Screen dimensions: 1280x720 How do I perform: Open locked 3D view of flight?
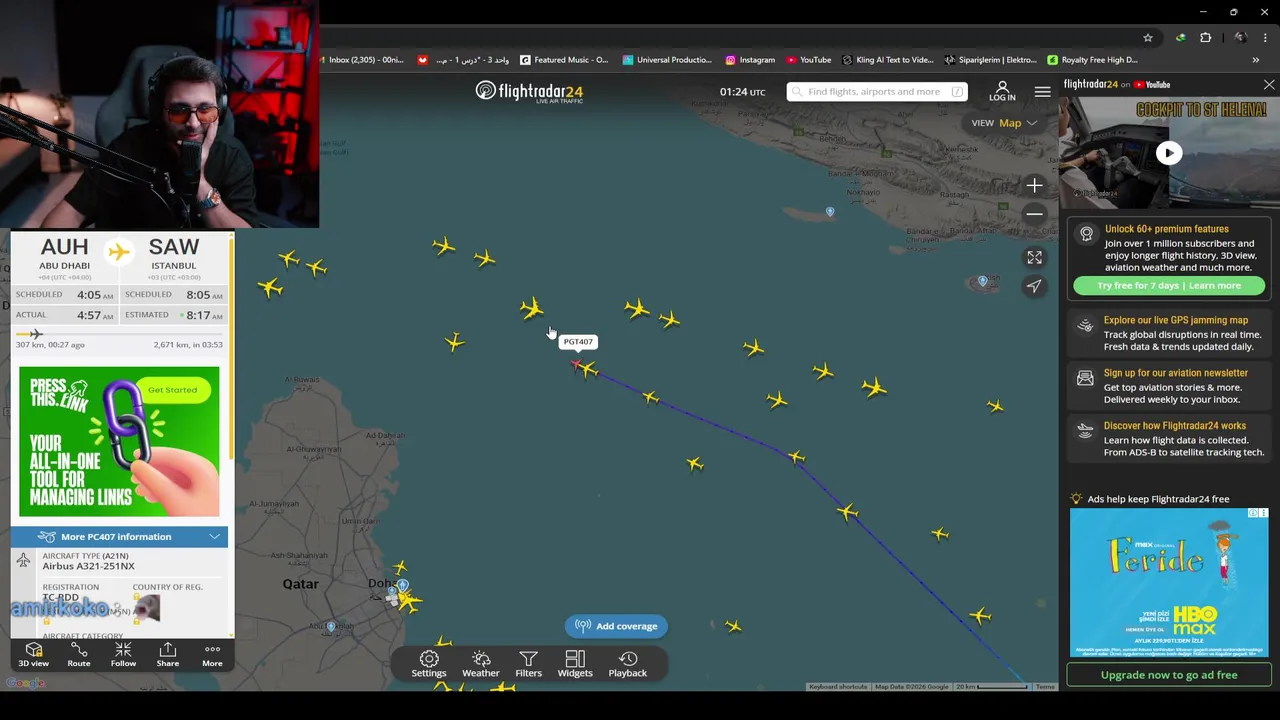[x=33, y=656]
